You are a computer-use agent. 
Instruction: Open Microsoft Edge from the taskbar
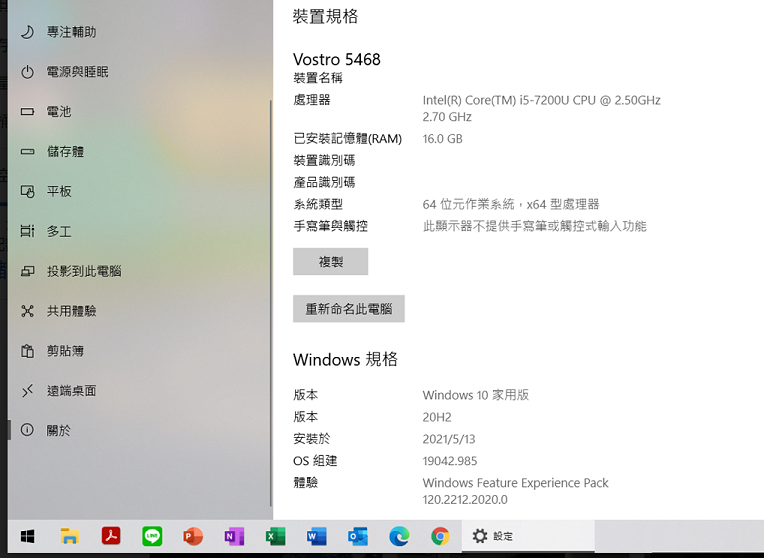[x=399, y=537]
